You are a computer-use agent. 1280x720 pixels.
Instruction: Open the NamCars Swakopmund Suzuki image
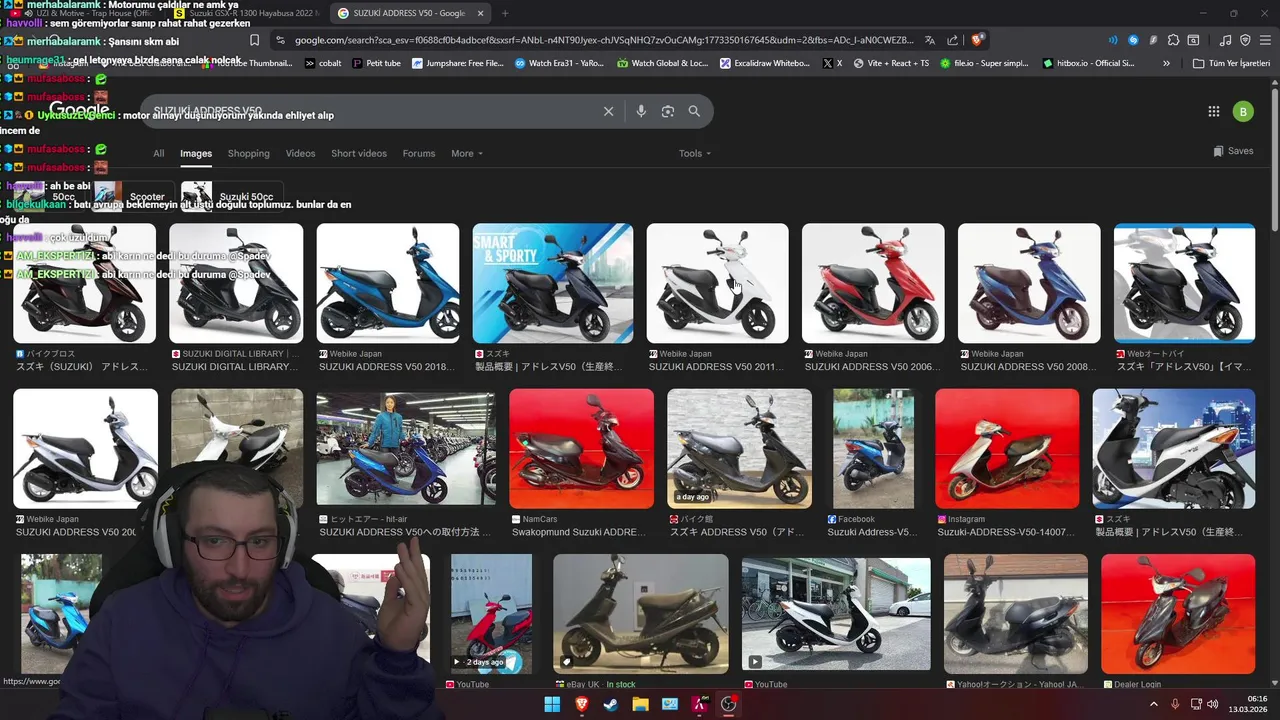tap(581, 449)
